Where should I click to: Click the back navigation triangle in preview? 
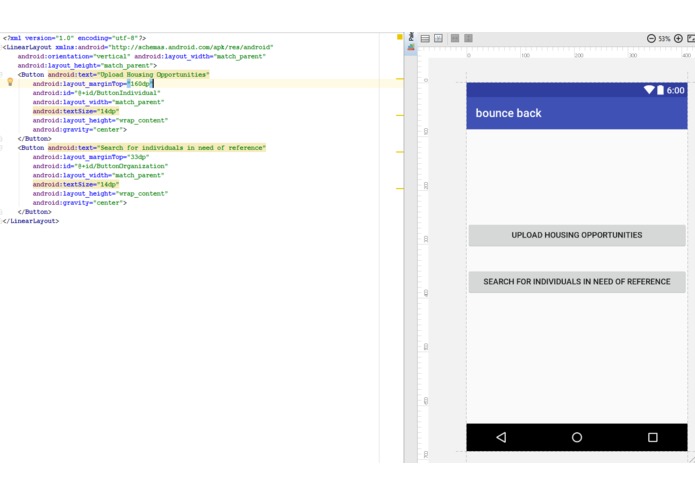501,437
